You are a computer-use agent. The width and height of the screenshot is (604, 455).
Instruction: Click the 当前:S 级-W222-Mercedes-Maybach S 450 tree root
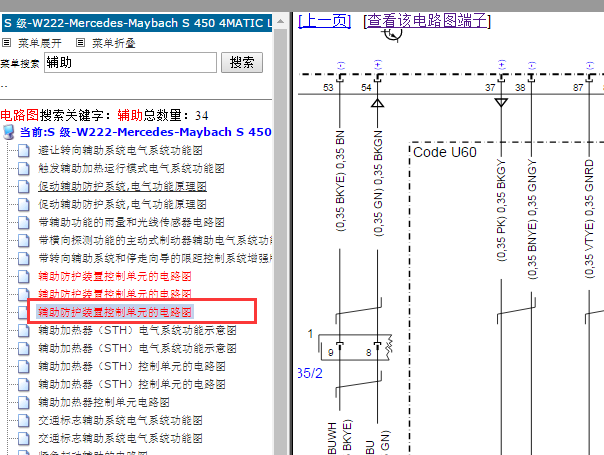146,132
